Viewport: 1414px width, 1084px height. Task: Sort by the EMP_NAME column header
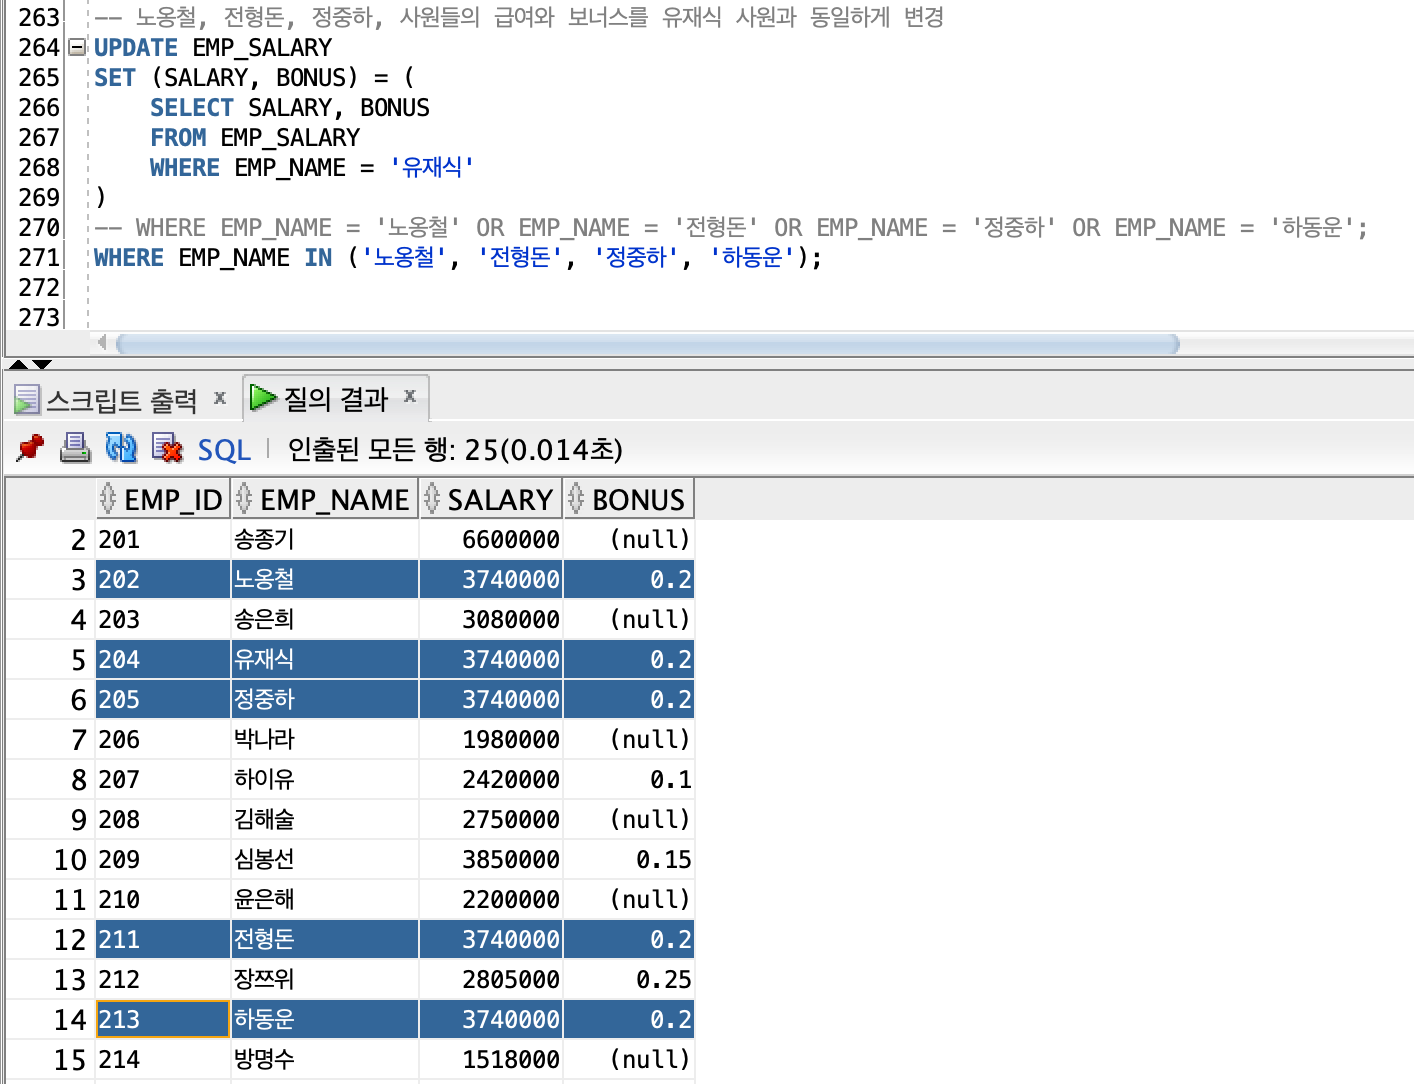[x=325, y=499]
